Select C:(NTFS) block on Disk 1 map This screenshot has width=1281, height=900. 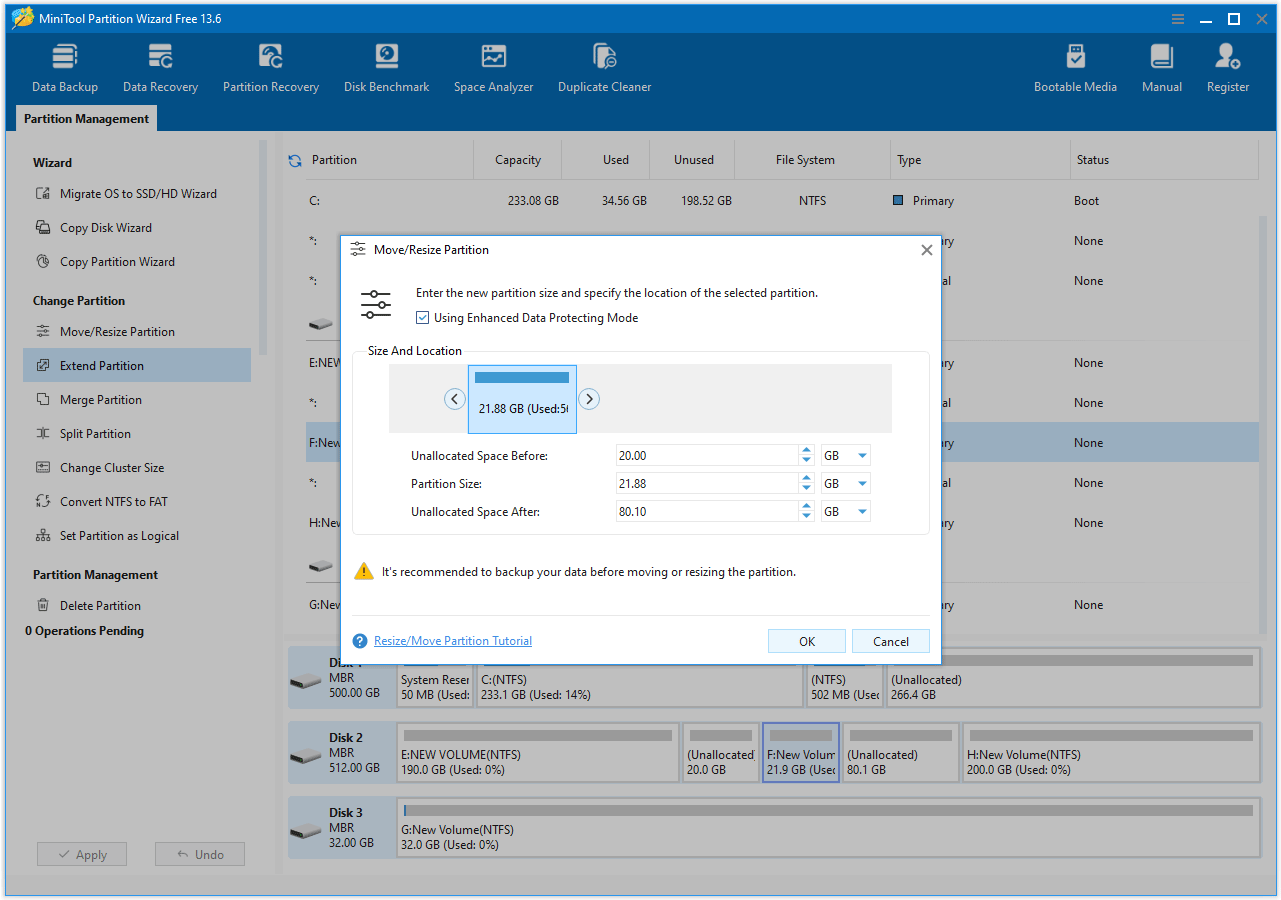coord(640,677)
